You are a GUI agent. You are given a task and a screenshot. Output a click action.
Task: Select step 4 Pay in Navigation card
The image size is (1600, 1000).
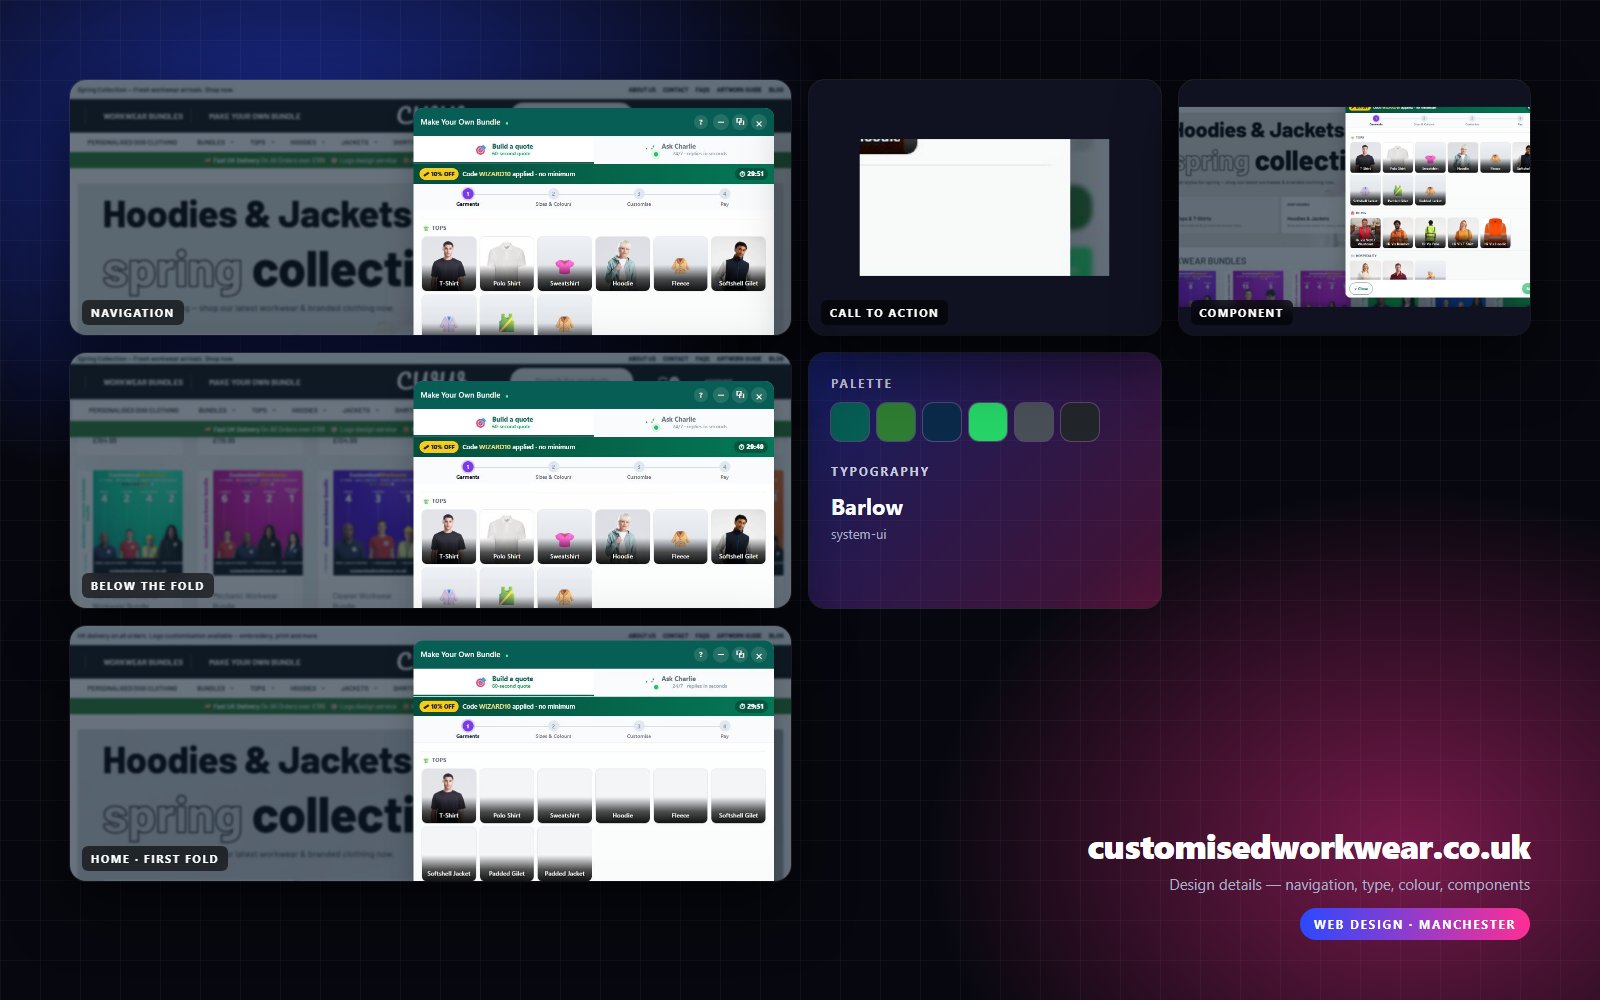725,198
